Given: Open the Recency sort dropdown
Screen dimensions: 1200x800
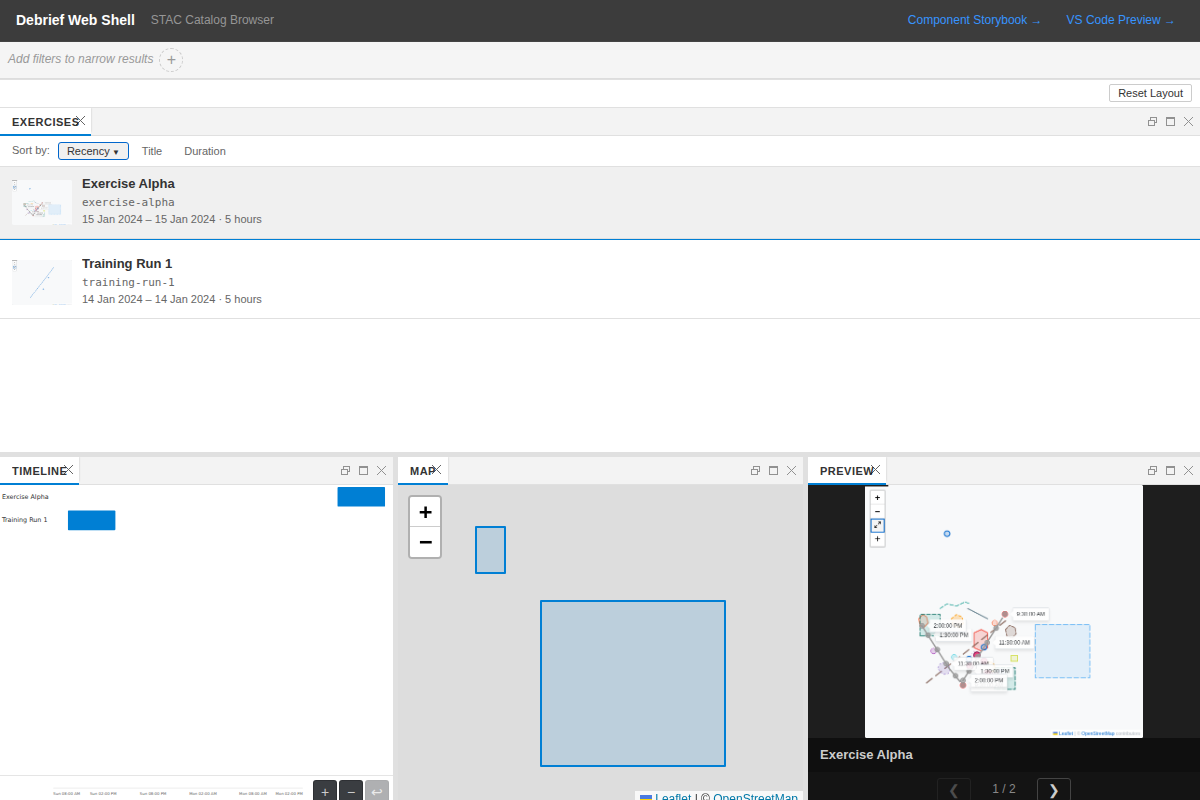Looking at the screenshot, I should coord(93,151).
